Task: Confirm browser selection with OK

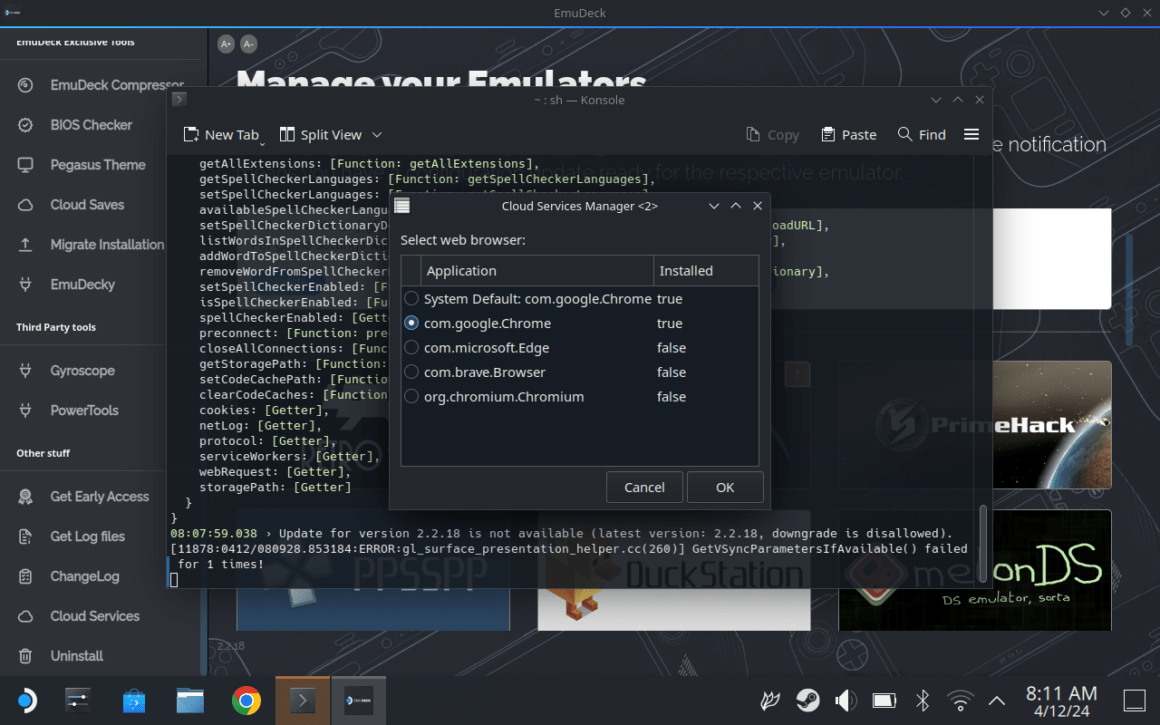Action: pyautogui.click(x=725, y=488)
